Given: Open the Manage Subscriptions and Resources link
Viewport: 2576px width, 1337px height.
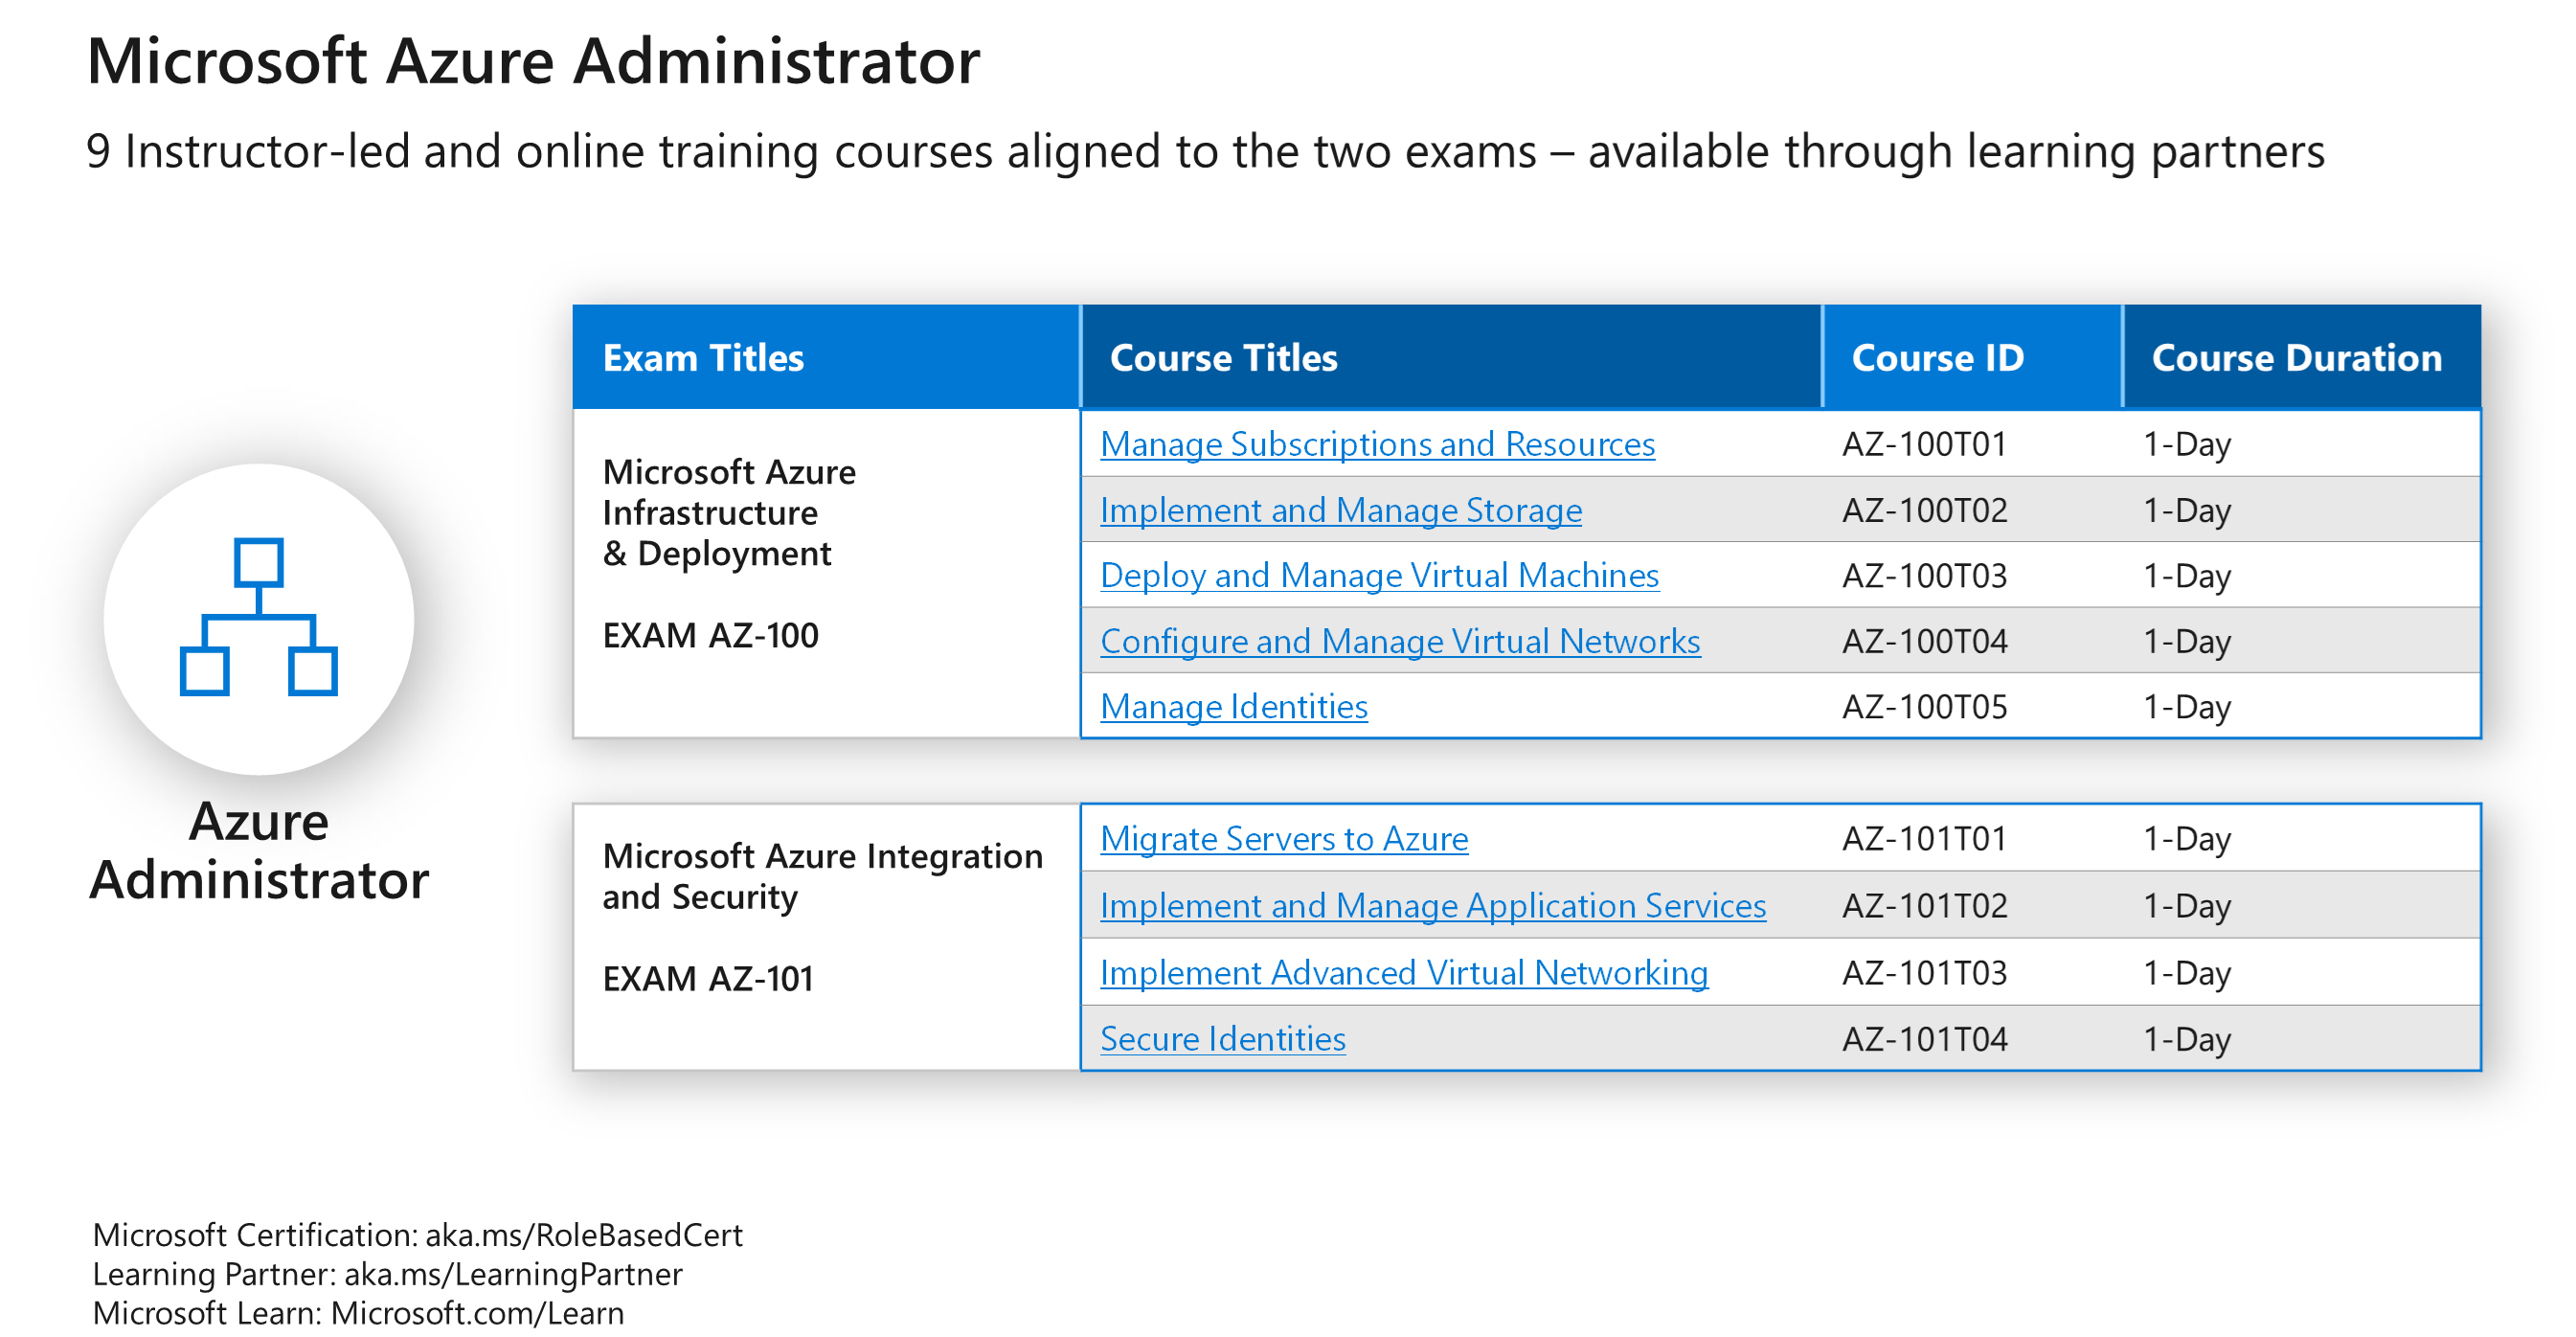Looking at the screenshot, I should coord(1377,444).
